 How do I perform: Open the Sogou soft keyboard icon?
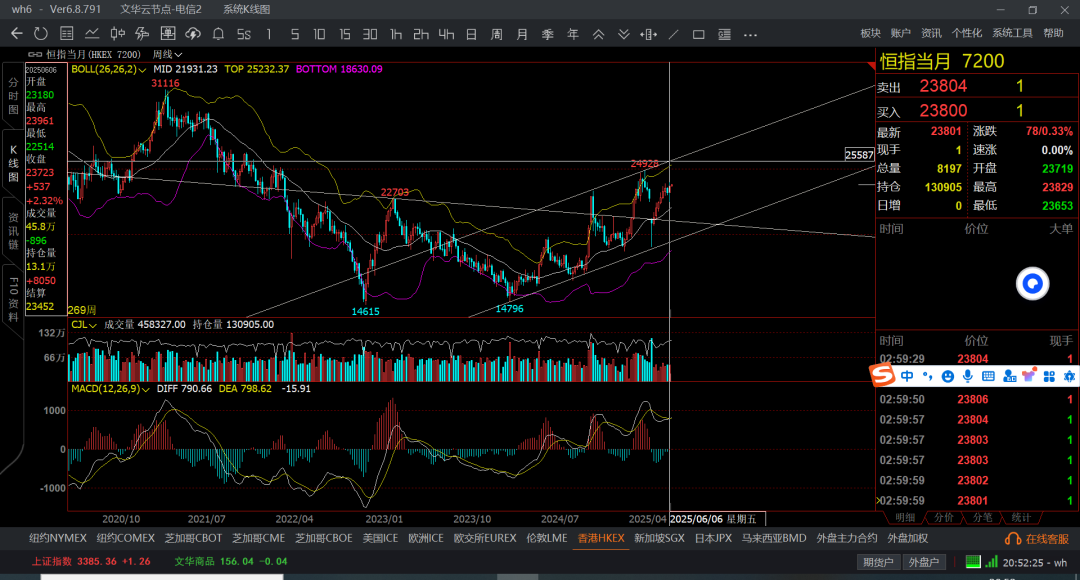988,376
